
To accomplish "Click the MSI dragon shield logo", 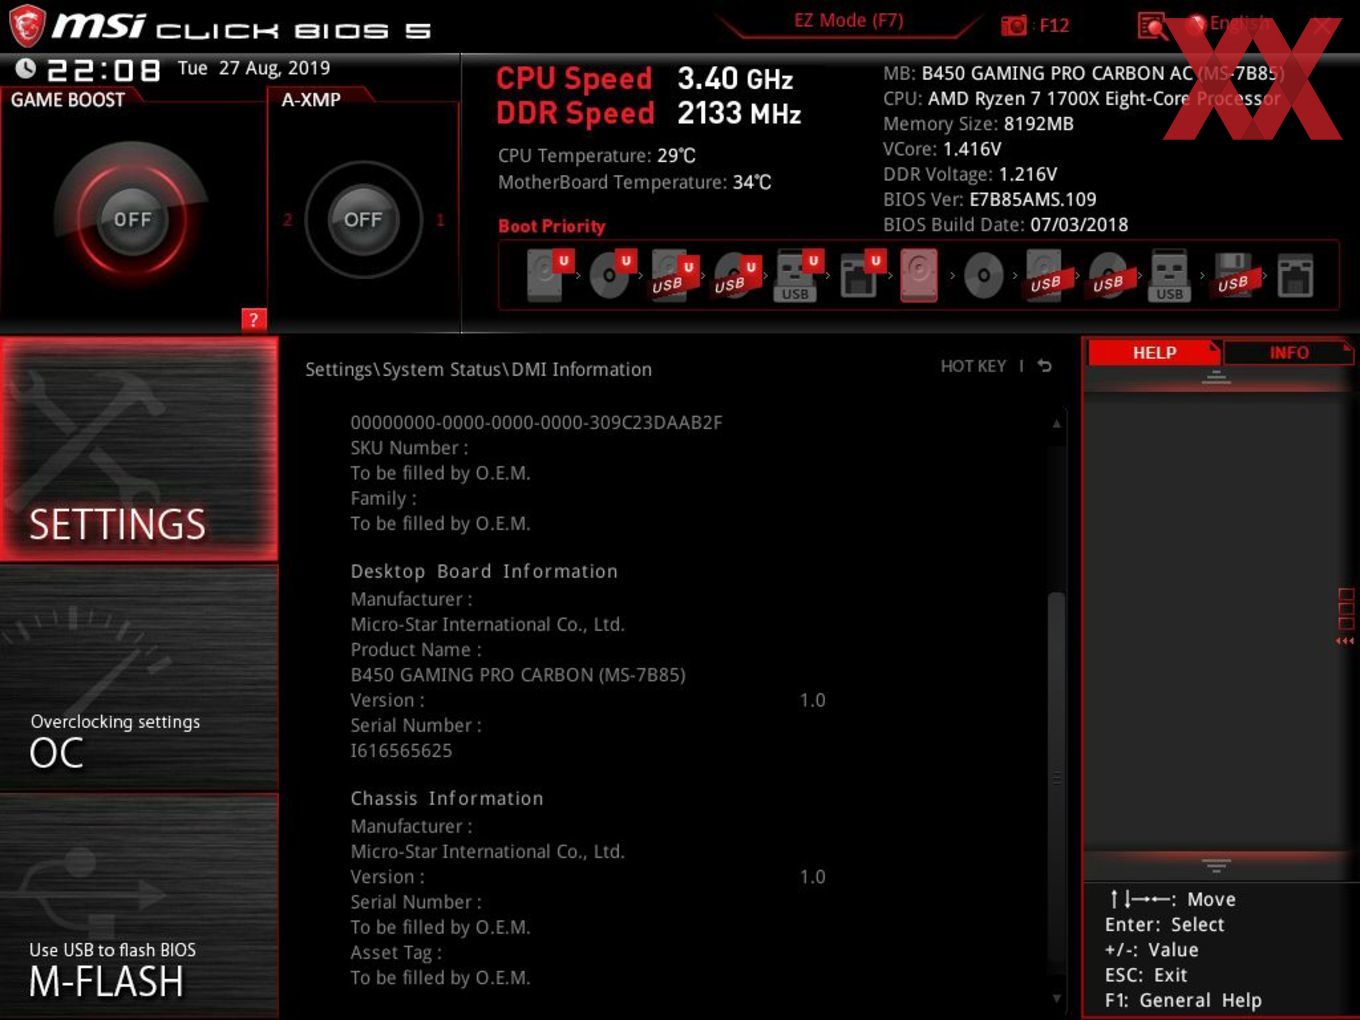I will [x=27, y=27].
